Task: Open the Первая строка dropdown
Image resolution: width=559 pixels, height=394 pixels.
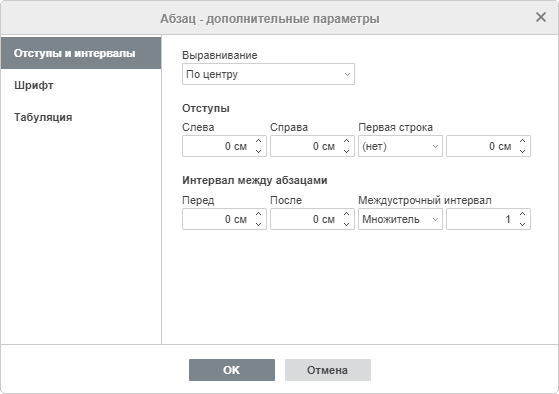Action: coord(400,146)
